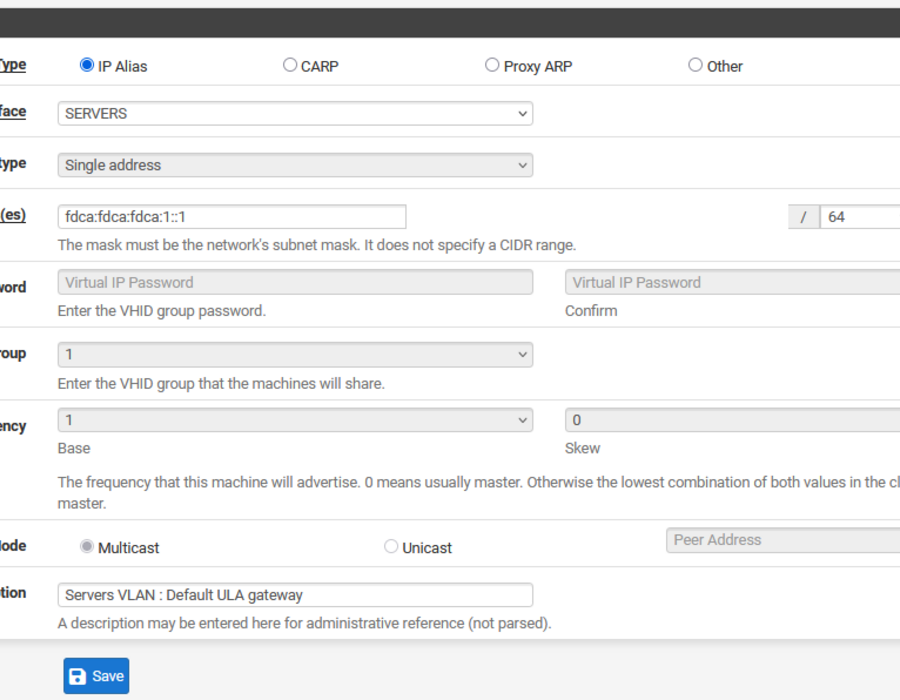900x700 pixels.
Task: Click the Peer Address field
Action: click(x=783, y=540)
